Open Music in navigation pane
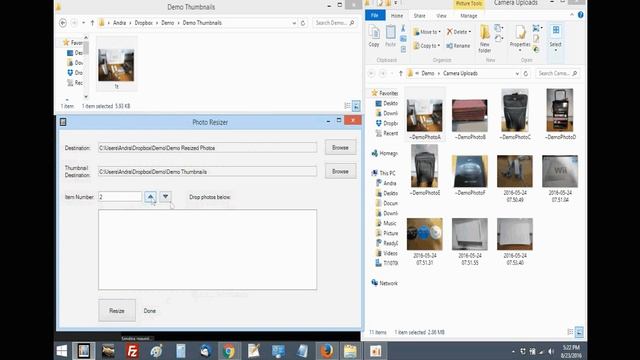 click(386, 223)
